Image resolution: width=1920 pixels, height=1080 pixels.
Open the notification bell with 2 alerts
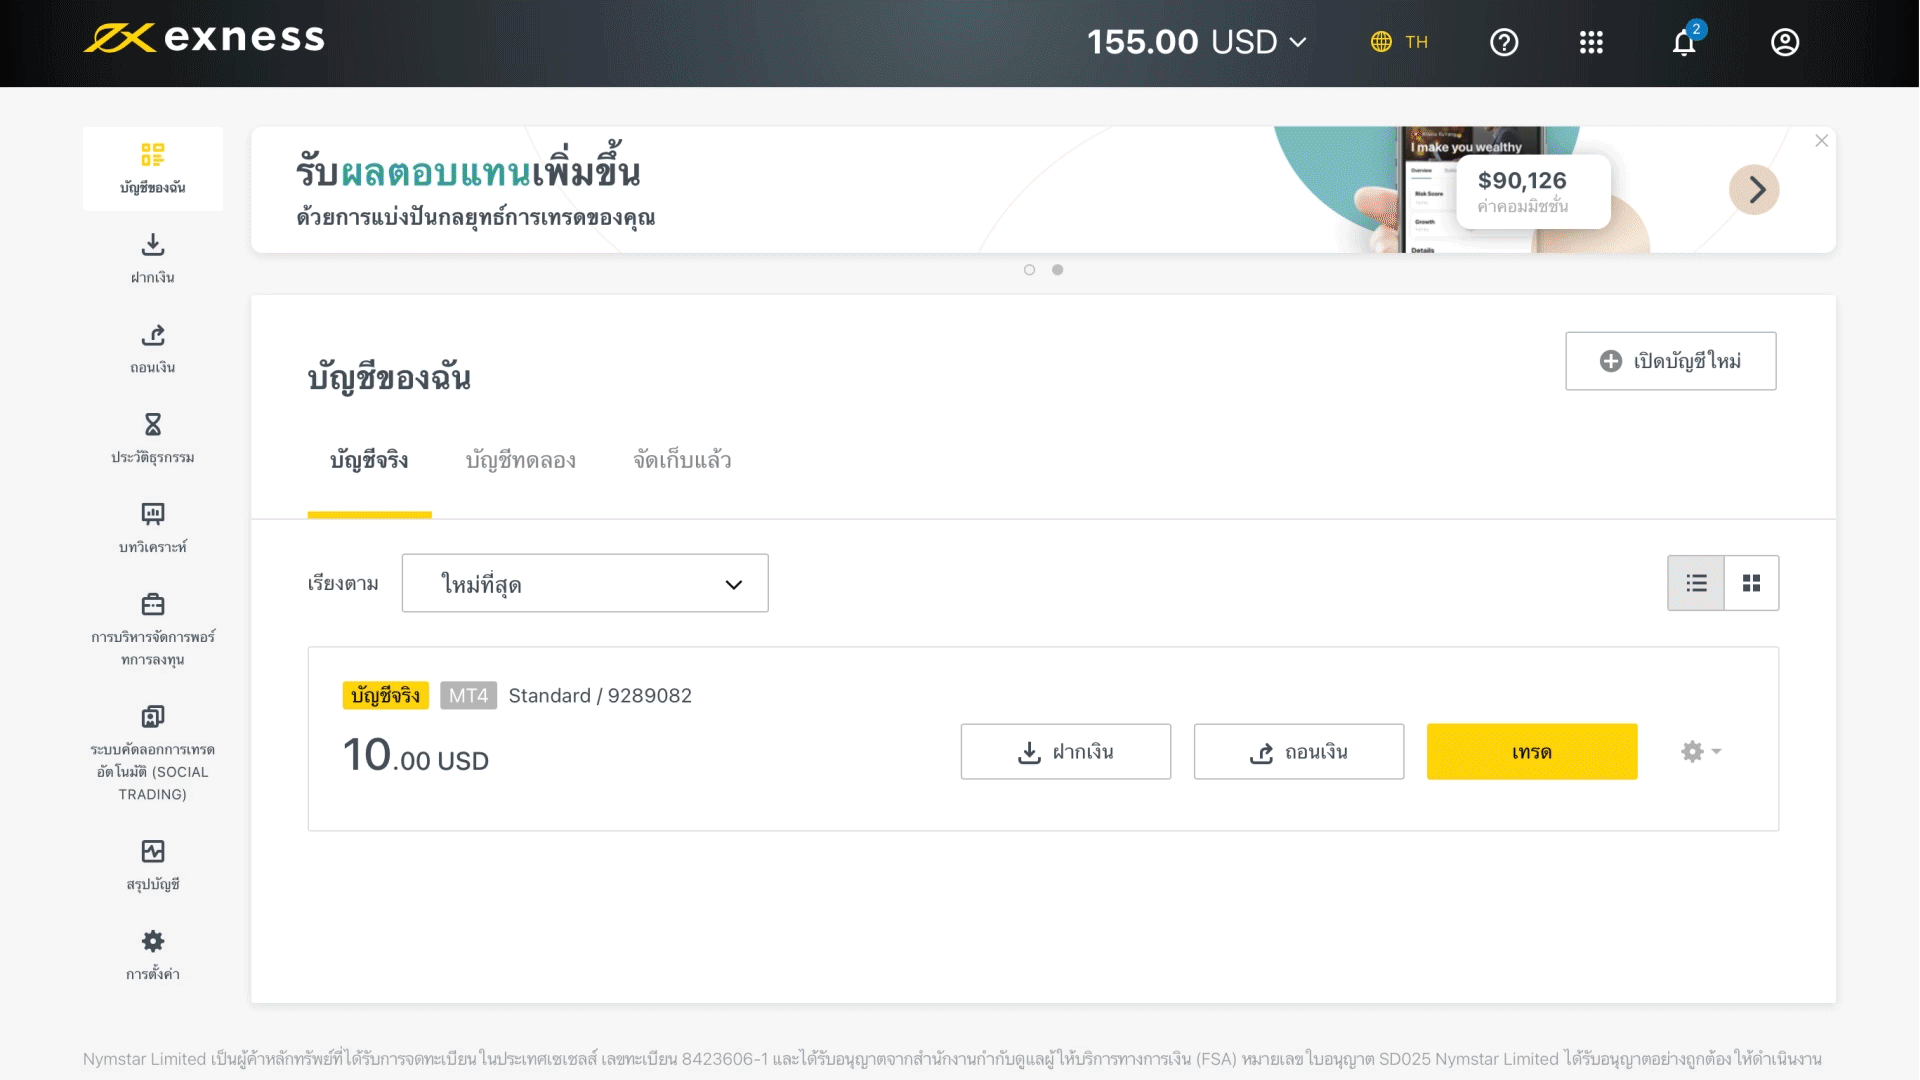coord(1685,43)
